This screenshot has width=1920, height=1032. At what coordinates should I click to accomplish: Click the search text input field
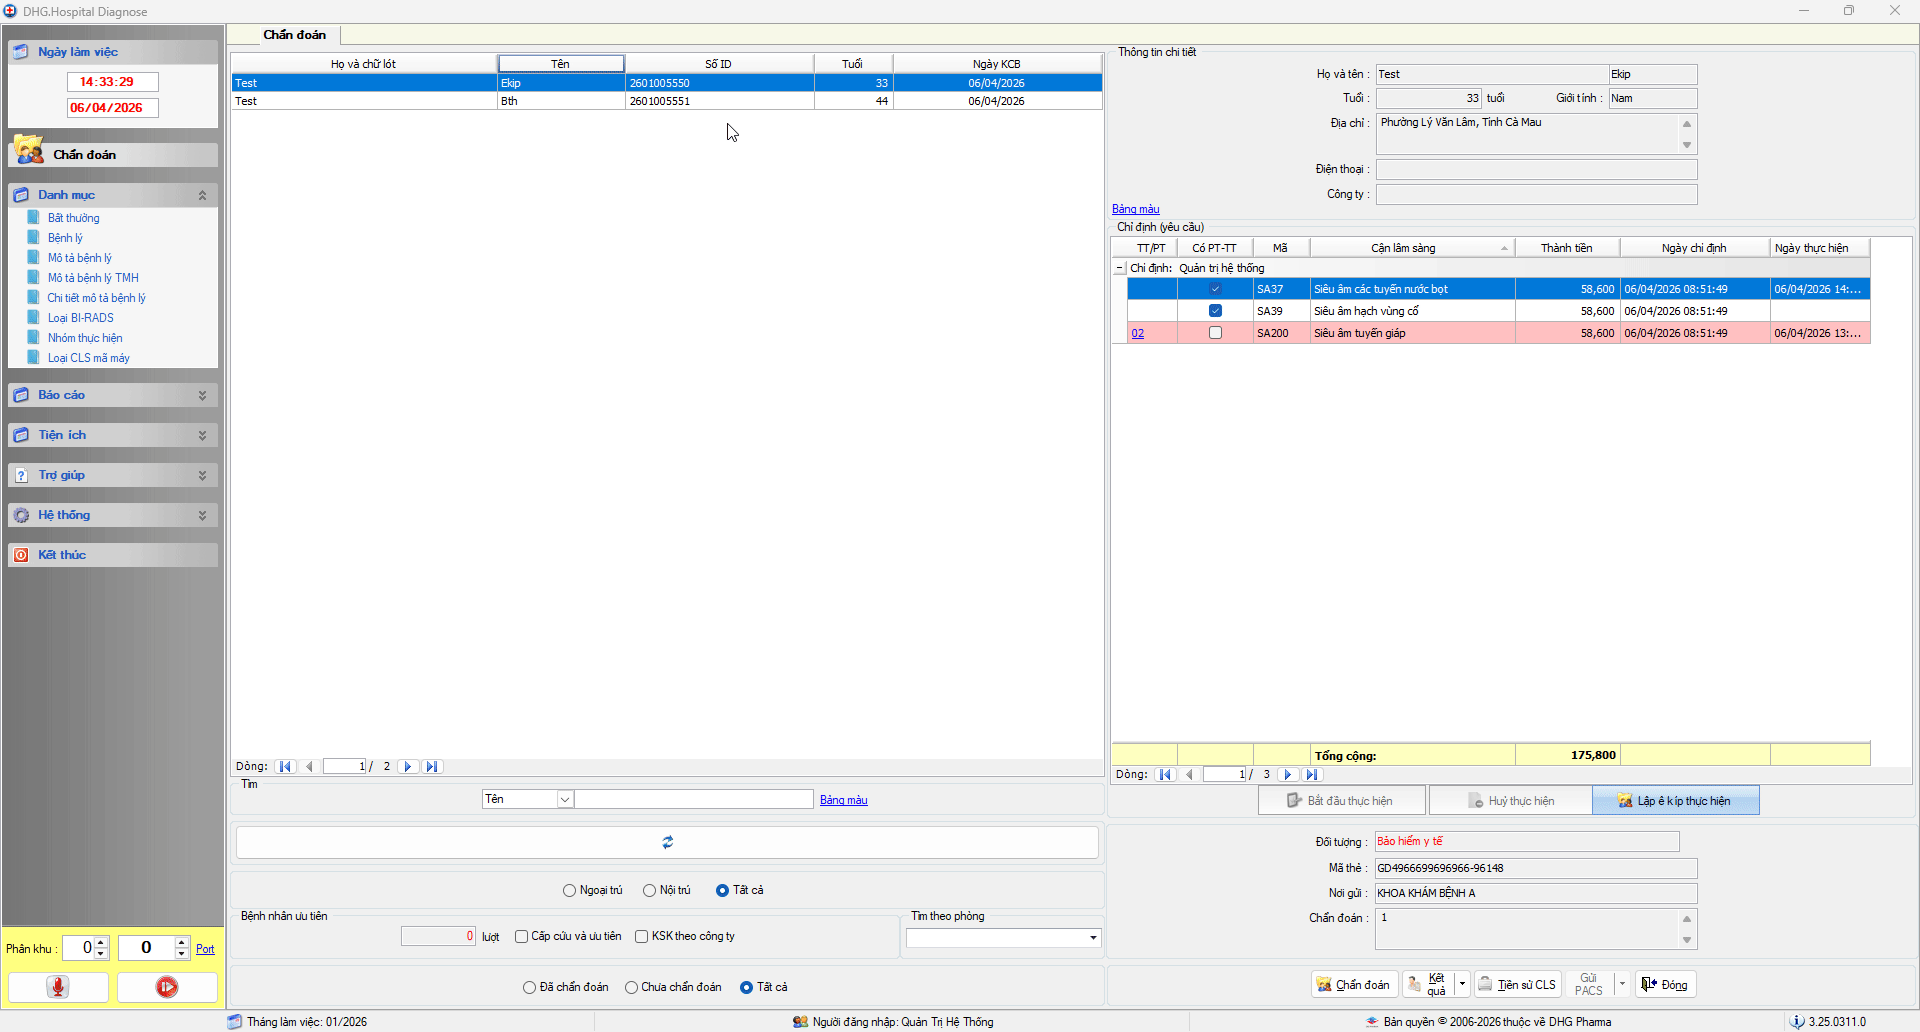pyautogui.click(x=694, y=799)
